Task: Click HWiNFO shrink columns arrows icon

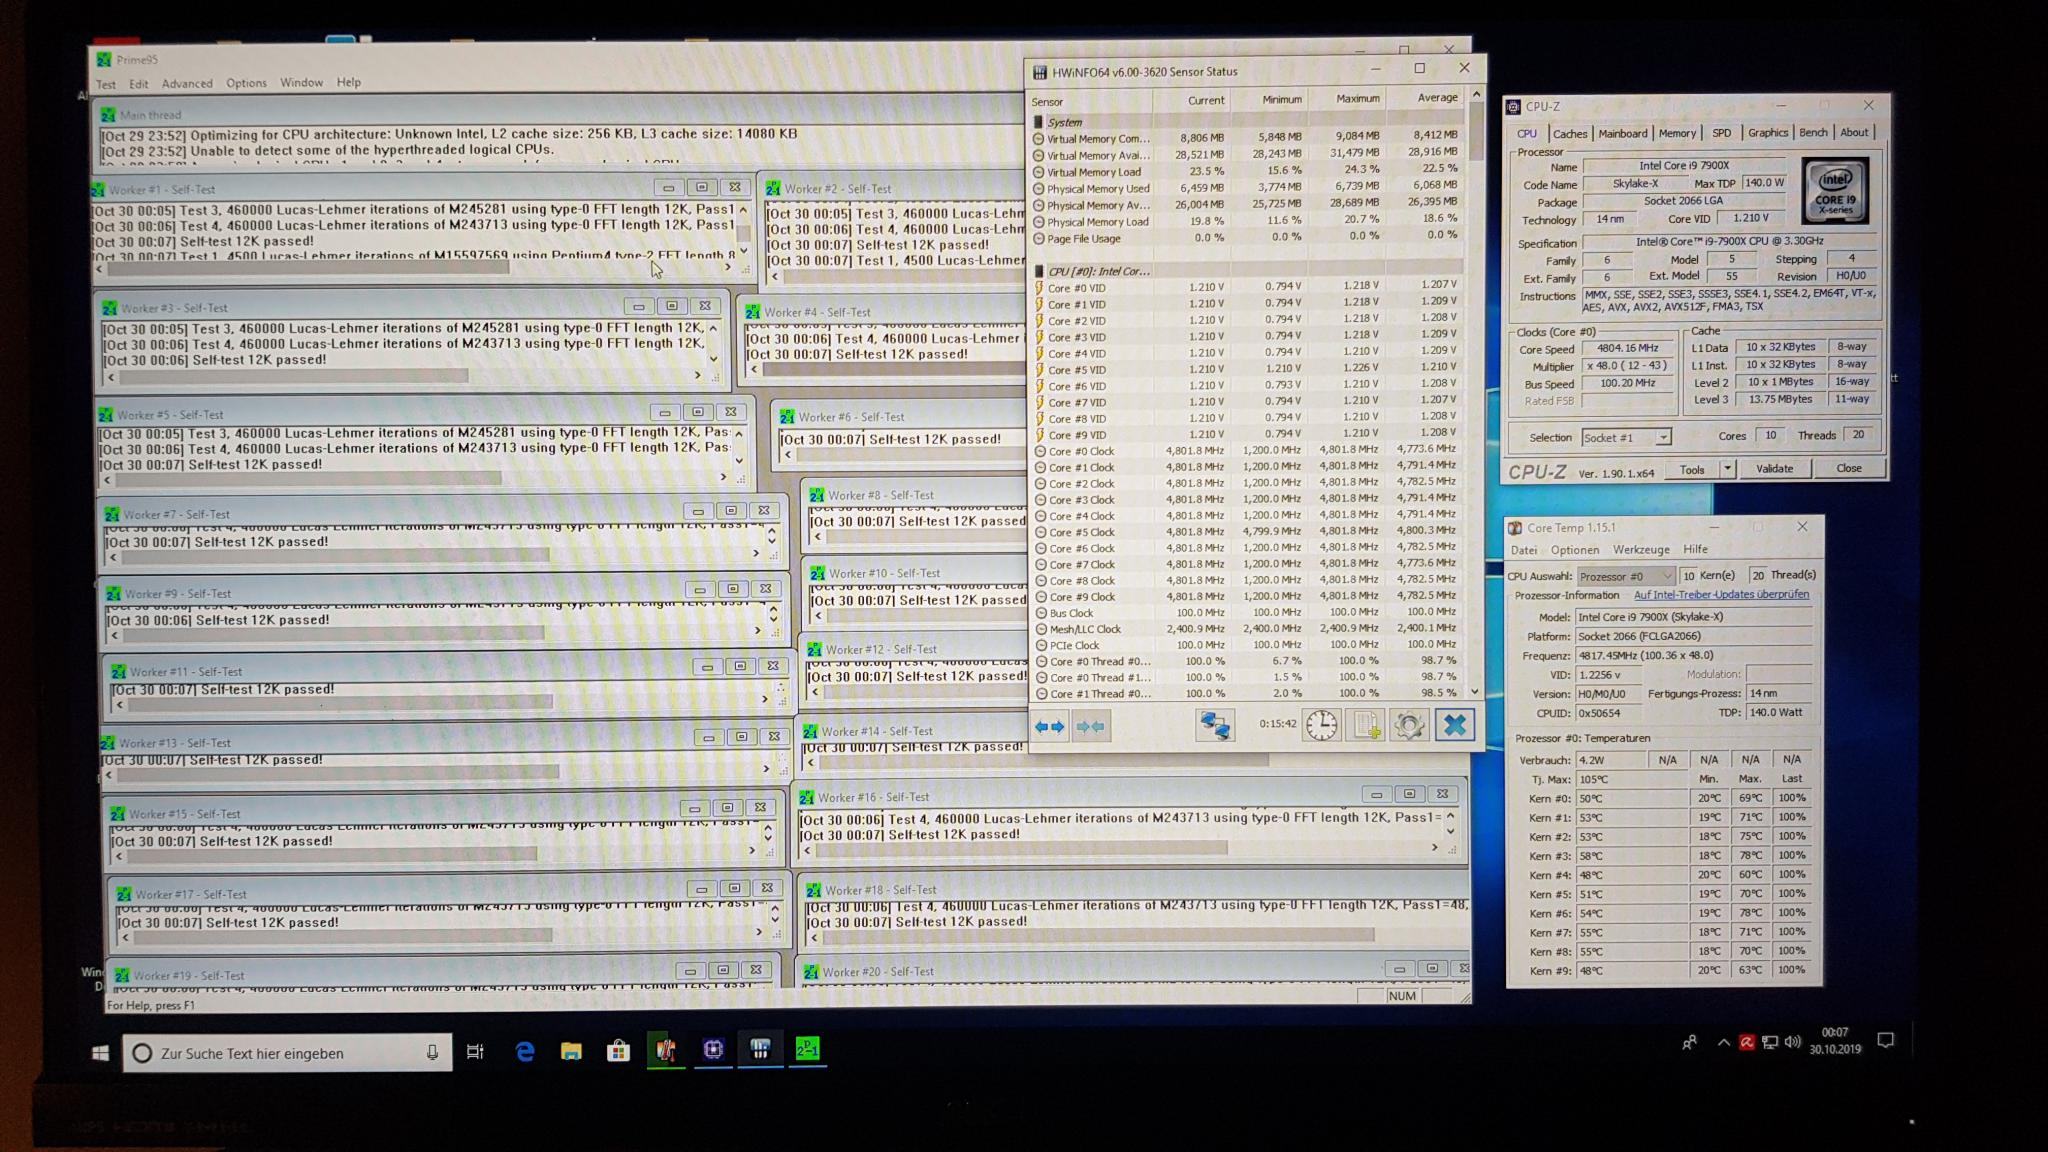Action: (x=1089, y=727)
